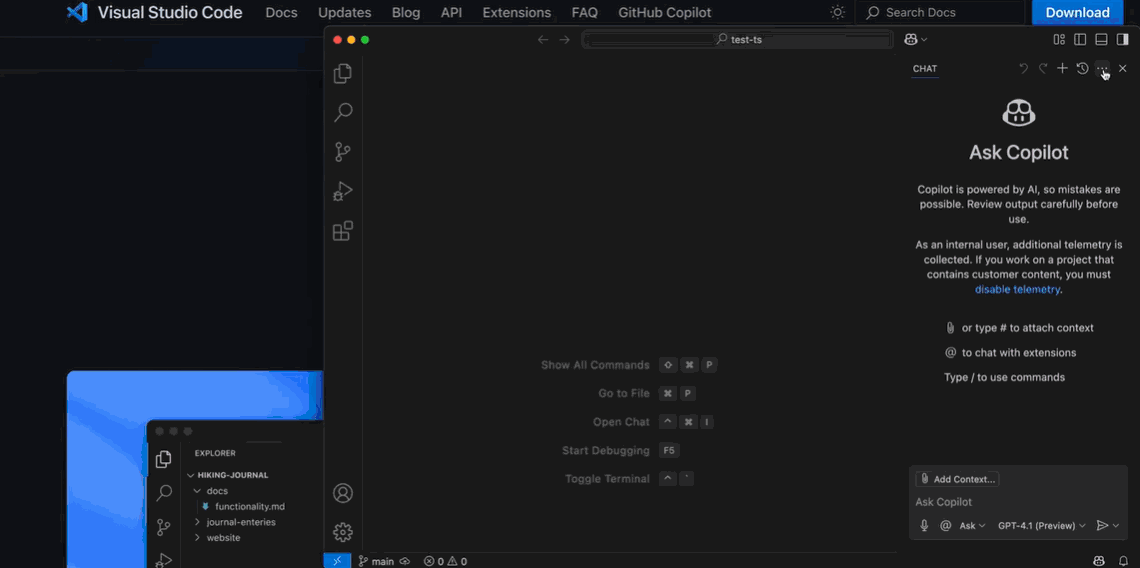The height and width of the screenshot is (568, 1140).
Task: Click the @ chat participants icon
Action: [945, 525]
